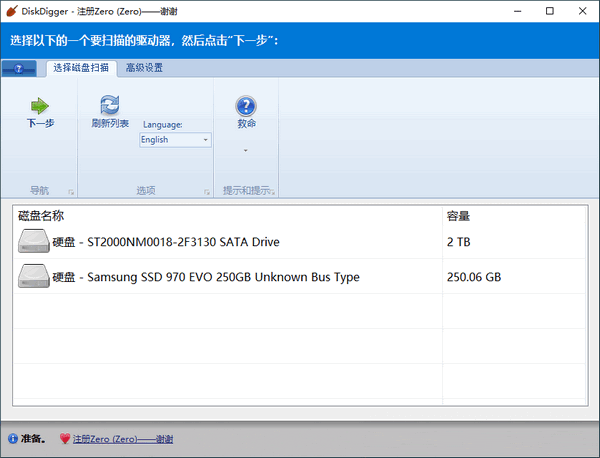600x458 pixels.
Task: Click the Refresh list icon (刷新列表)
Action: (110, 105)
